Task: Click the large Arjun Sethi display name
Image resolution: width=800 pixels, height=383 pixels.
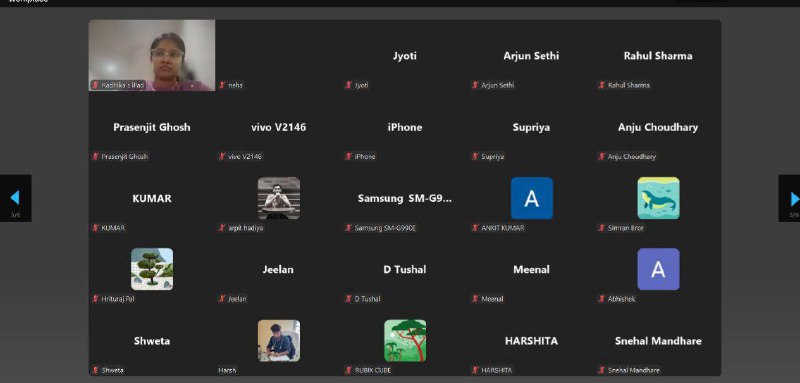Action: pyautogui.click(x=531, y=56)
